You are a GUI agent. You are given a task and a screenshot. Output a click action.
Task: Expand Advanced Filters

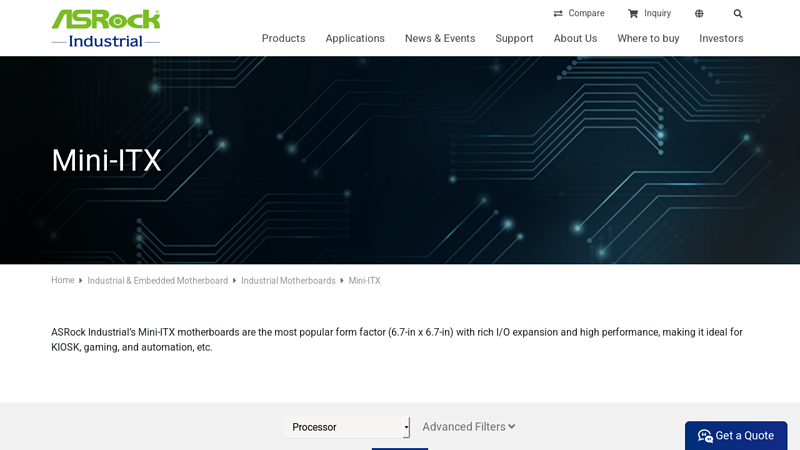pyautogui.click(x=468, y=427)
